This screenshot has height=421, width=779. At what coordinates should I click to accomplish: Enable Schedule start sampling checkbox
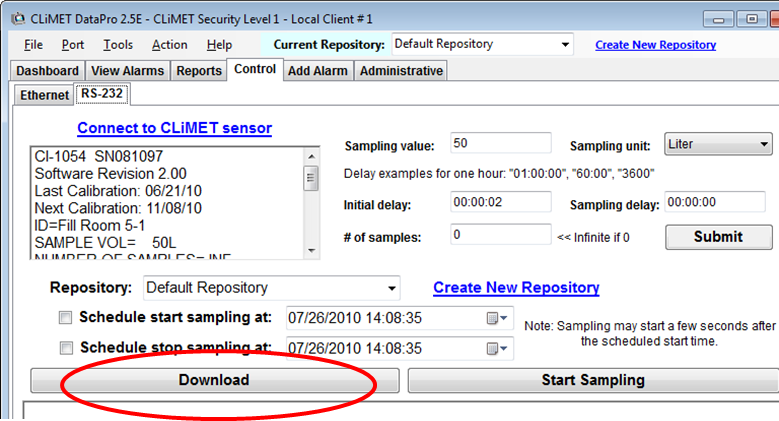65,318
